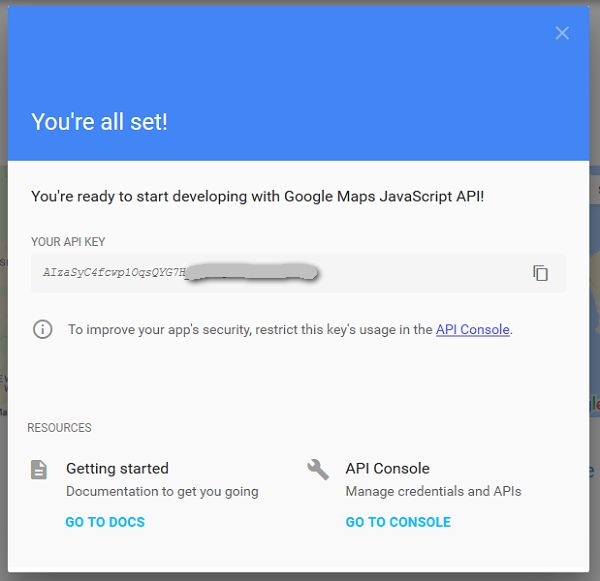
Task: Click the API Console resource heading
Action: (x=388, y=468)
